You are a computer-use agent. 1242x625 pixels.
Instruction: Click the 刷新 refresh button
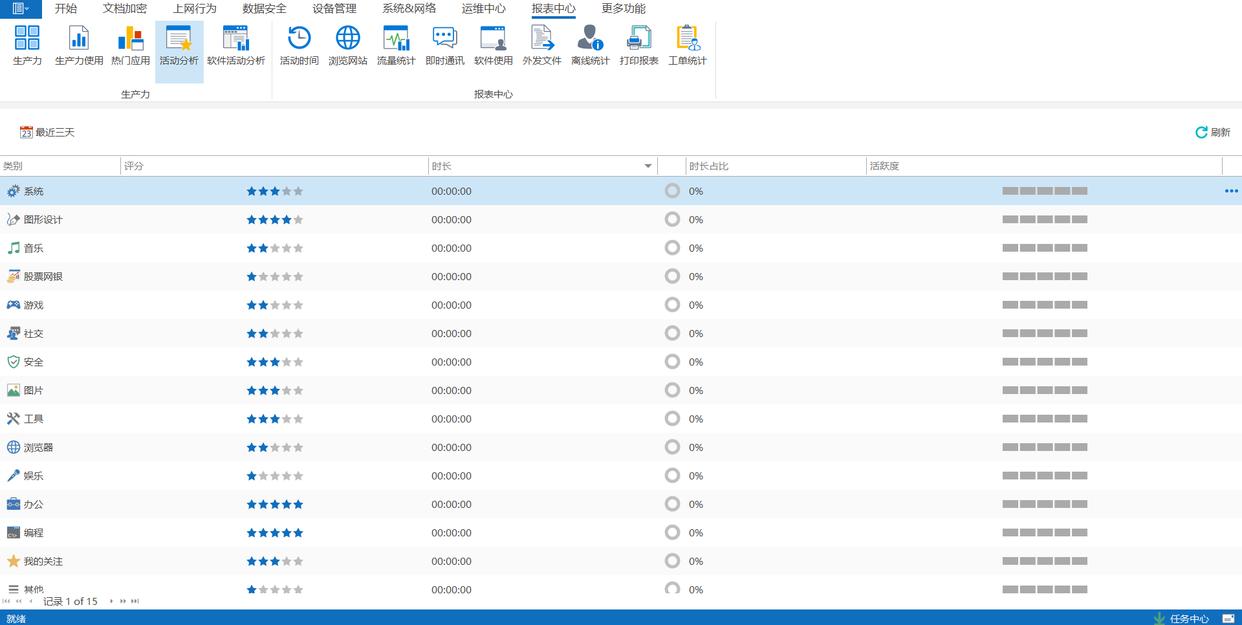click(x=1212, y=132)
